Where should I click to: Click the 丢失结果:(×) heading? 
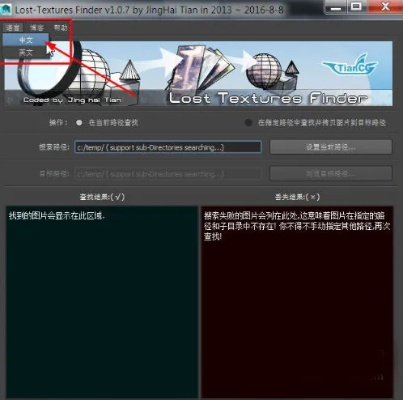[x=297, y=197]
